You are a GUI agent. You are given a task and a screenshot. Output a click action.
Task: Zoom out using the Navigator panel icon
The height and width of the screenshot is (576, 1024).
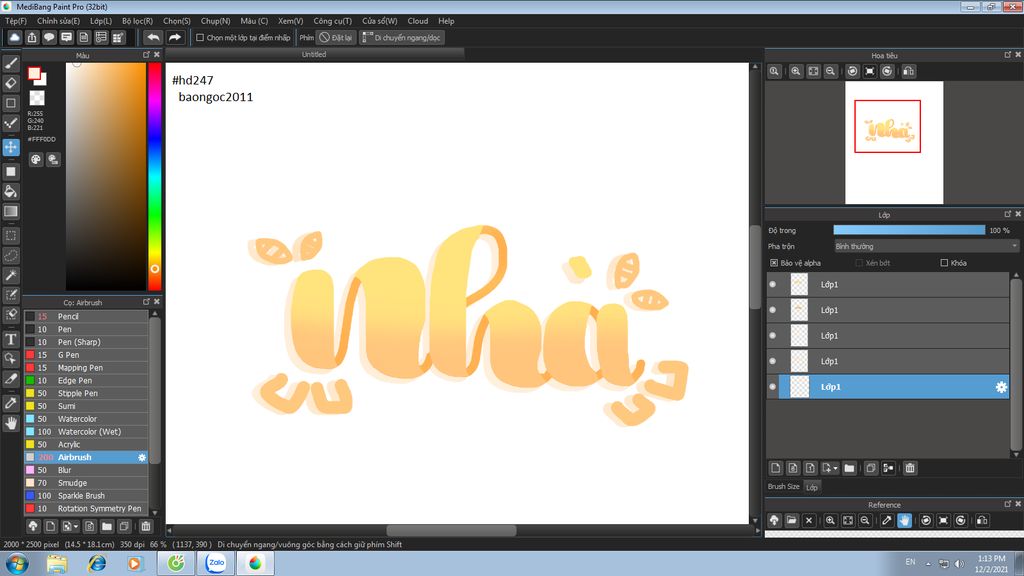coord(830,71)
